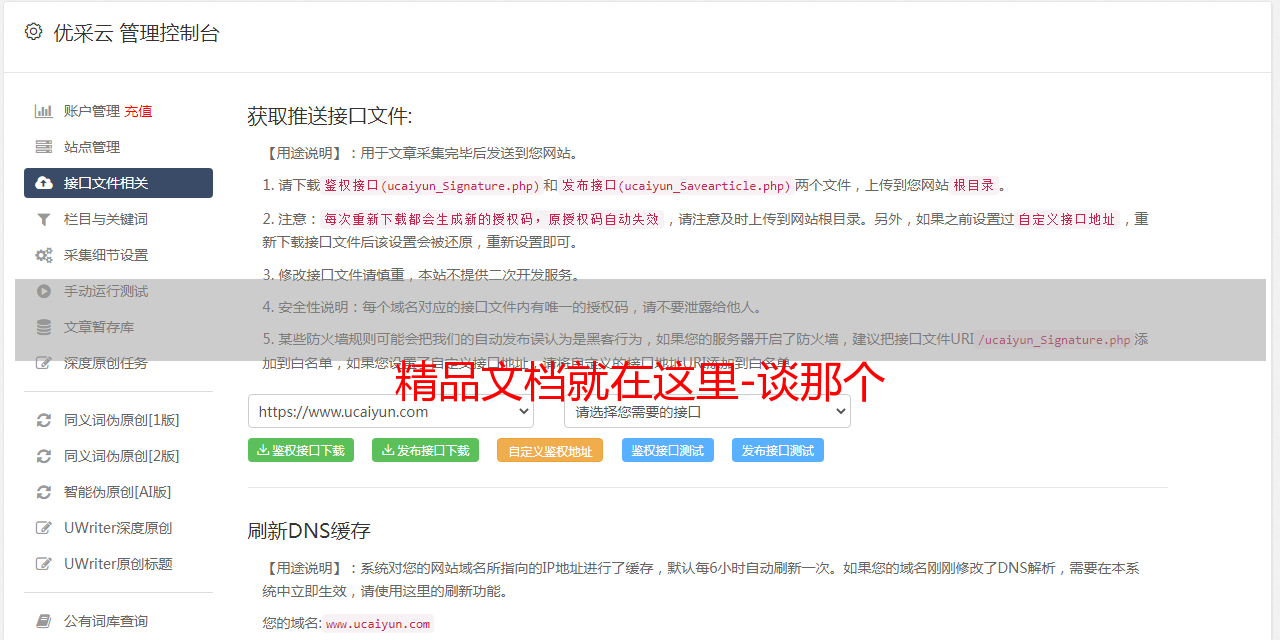Click the filter funnel icon beside 栏目与关键词
This screenshot has width=1280, height=640.
click(44, 219)
